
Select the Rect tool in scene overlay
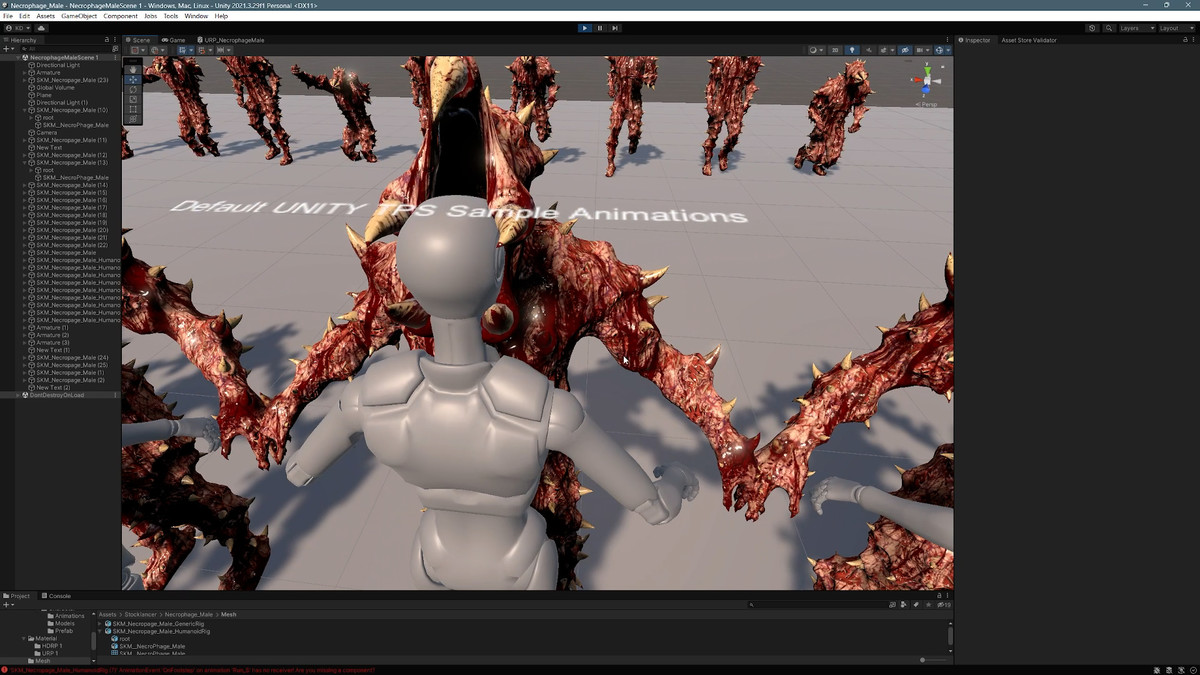click(133, 109)
